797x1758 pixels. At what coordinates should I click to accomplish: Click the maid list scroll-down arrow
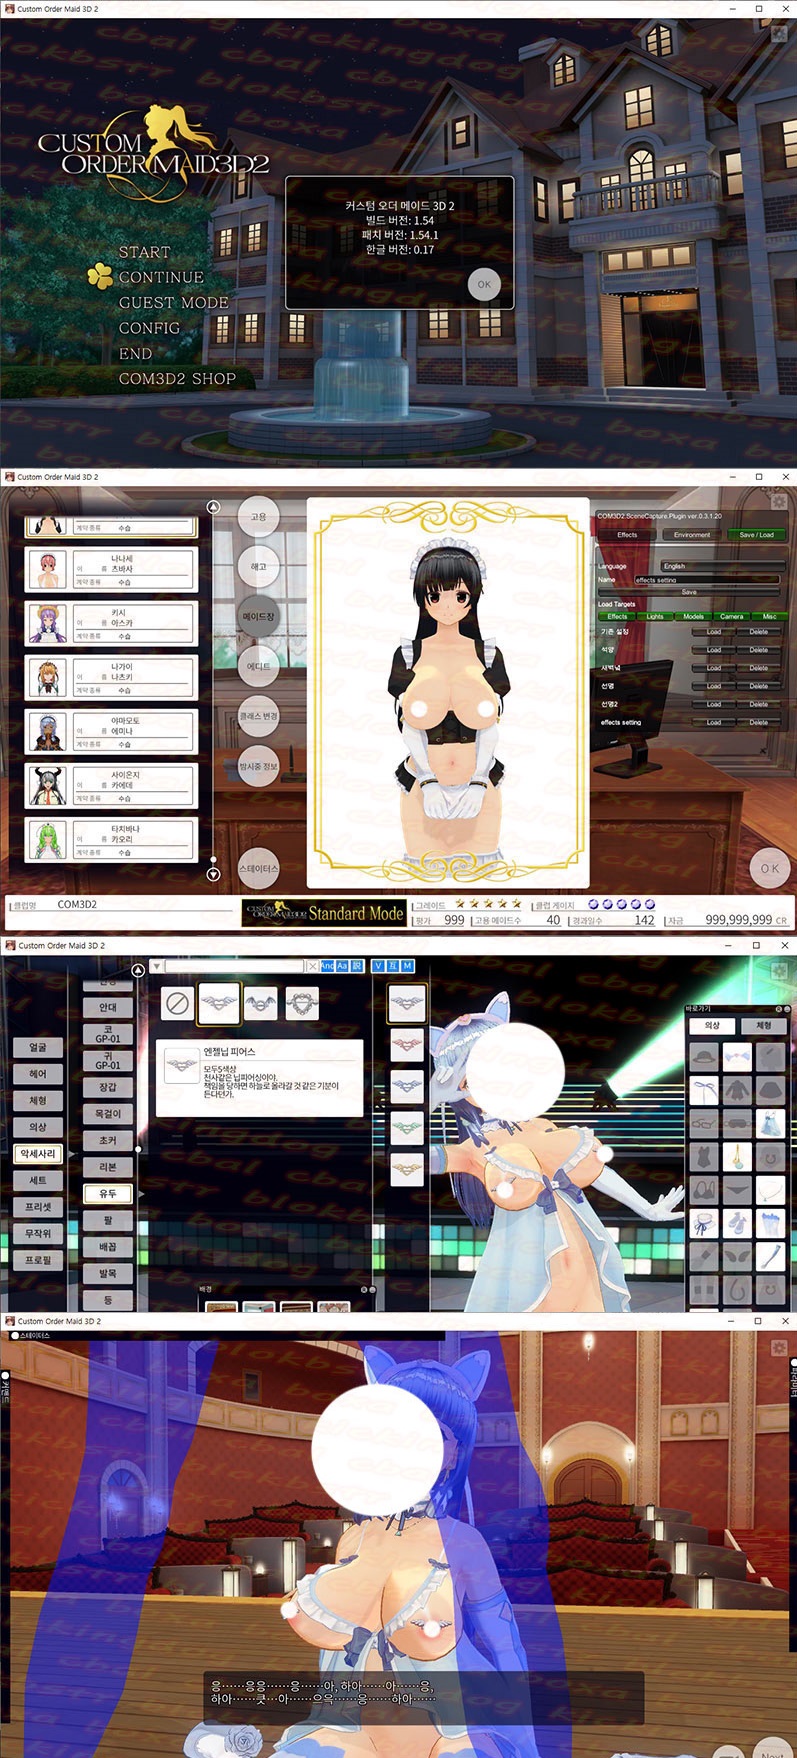[x=213, y=875]
